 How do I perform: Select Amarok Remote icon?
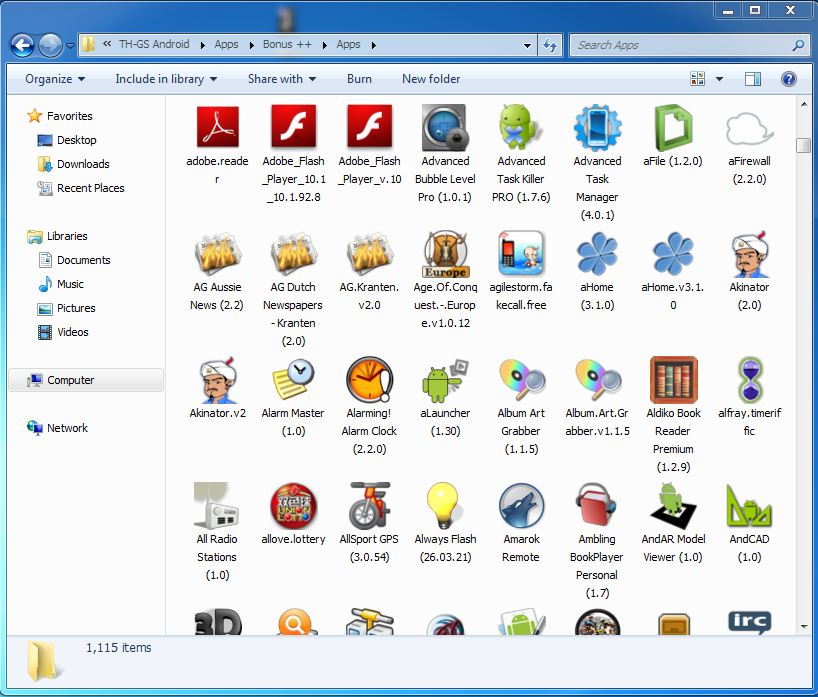(521, 506)
